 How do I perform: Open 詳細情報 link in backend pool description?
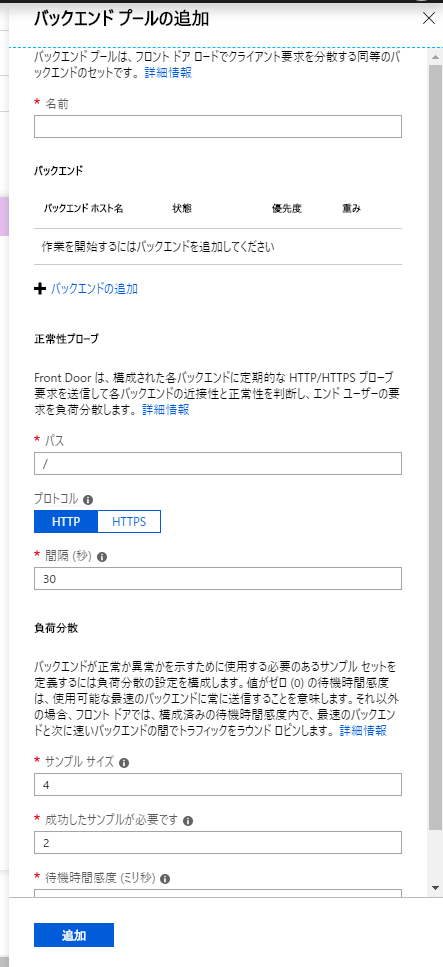(168, 73)
